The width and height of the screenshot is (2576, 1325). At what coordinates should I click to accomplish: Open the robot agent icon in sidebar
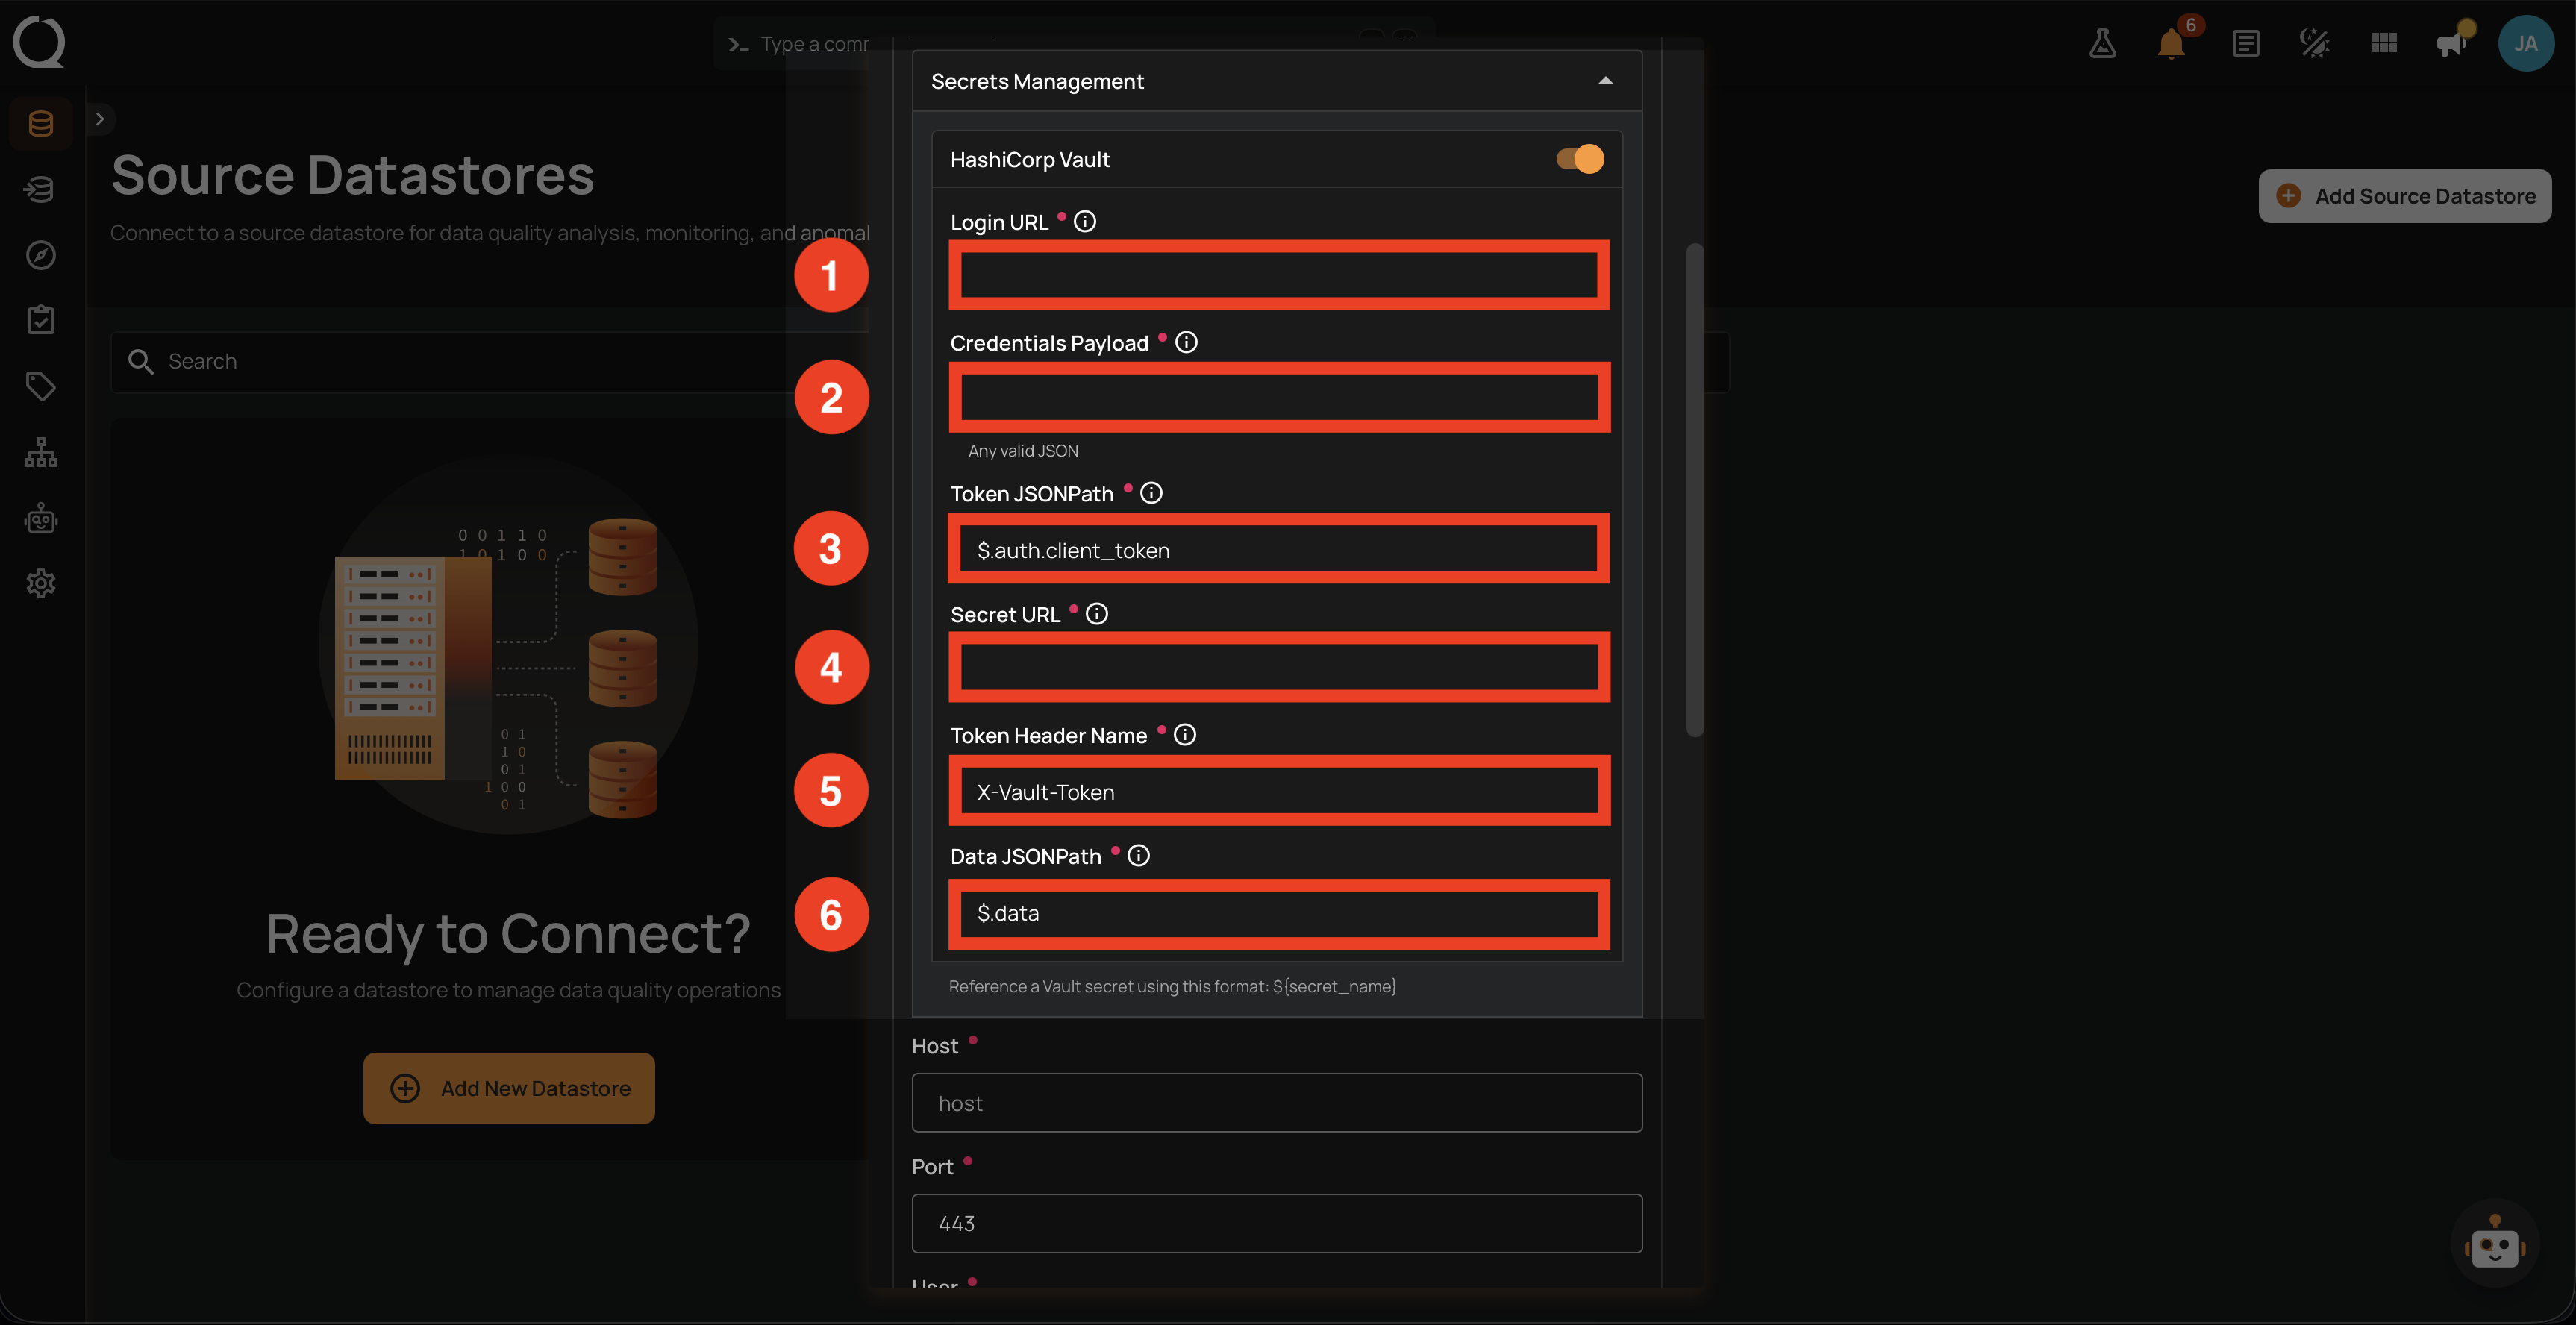click(x=40, y=518)
